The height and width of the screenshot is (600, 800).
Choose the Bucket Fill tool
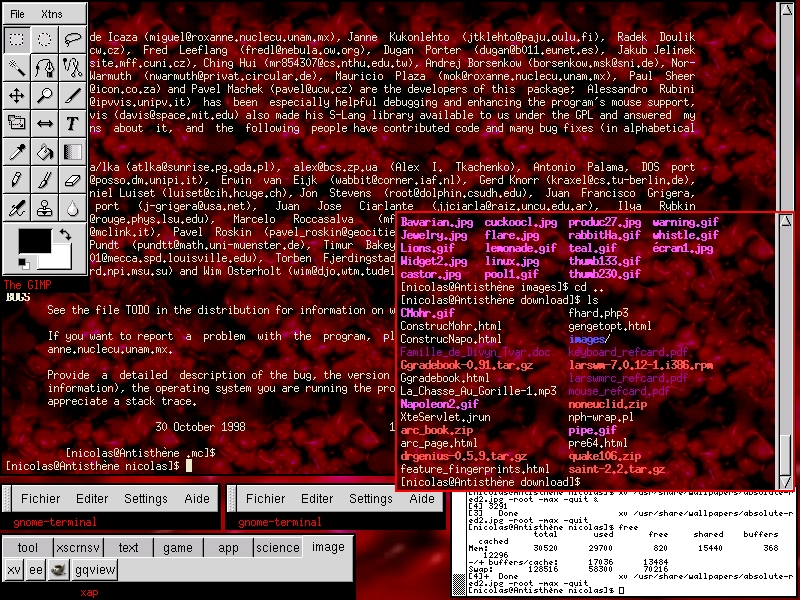(45, 151)
